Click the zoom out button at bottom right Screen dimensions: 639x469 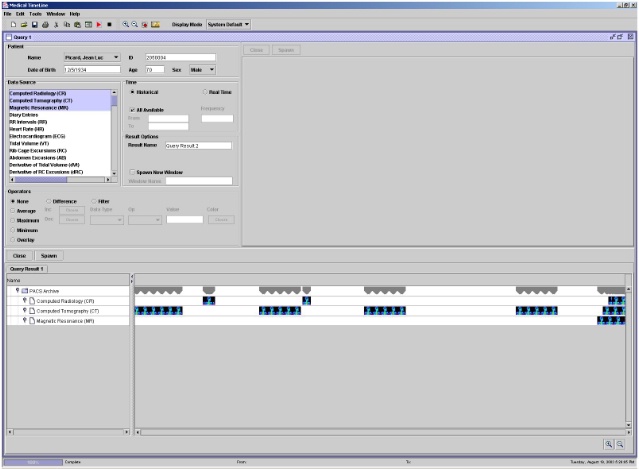620,443
